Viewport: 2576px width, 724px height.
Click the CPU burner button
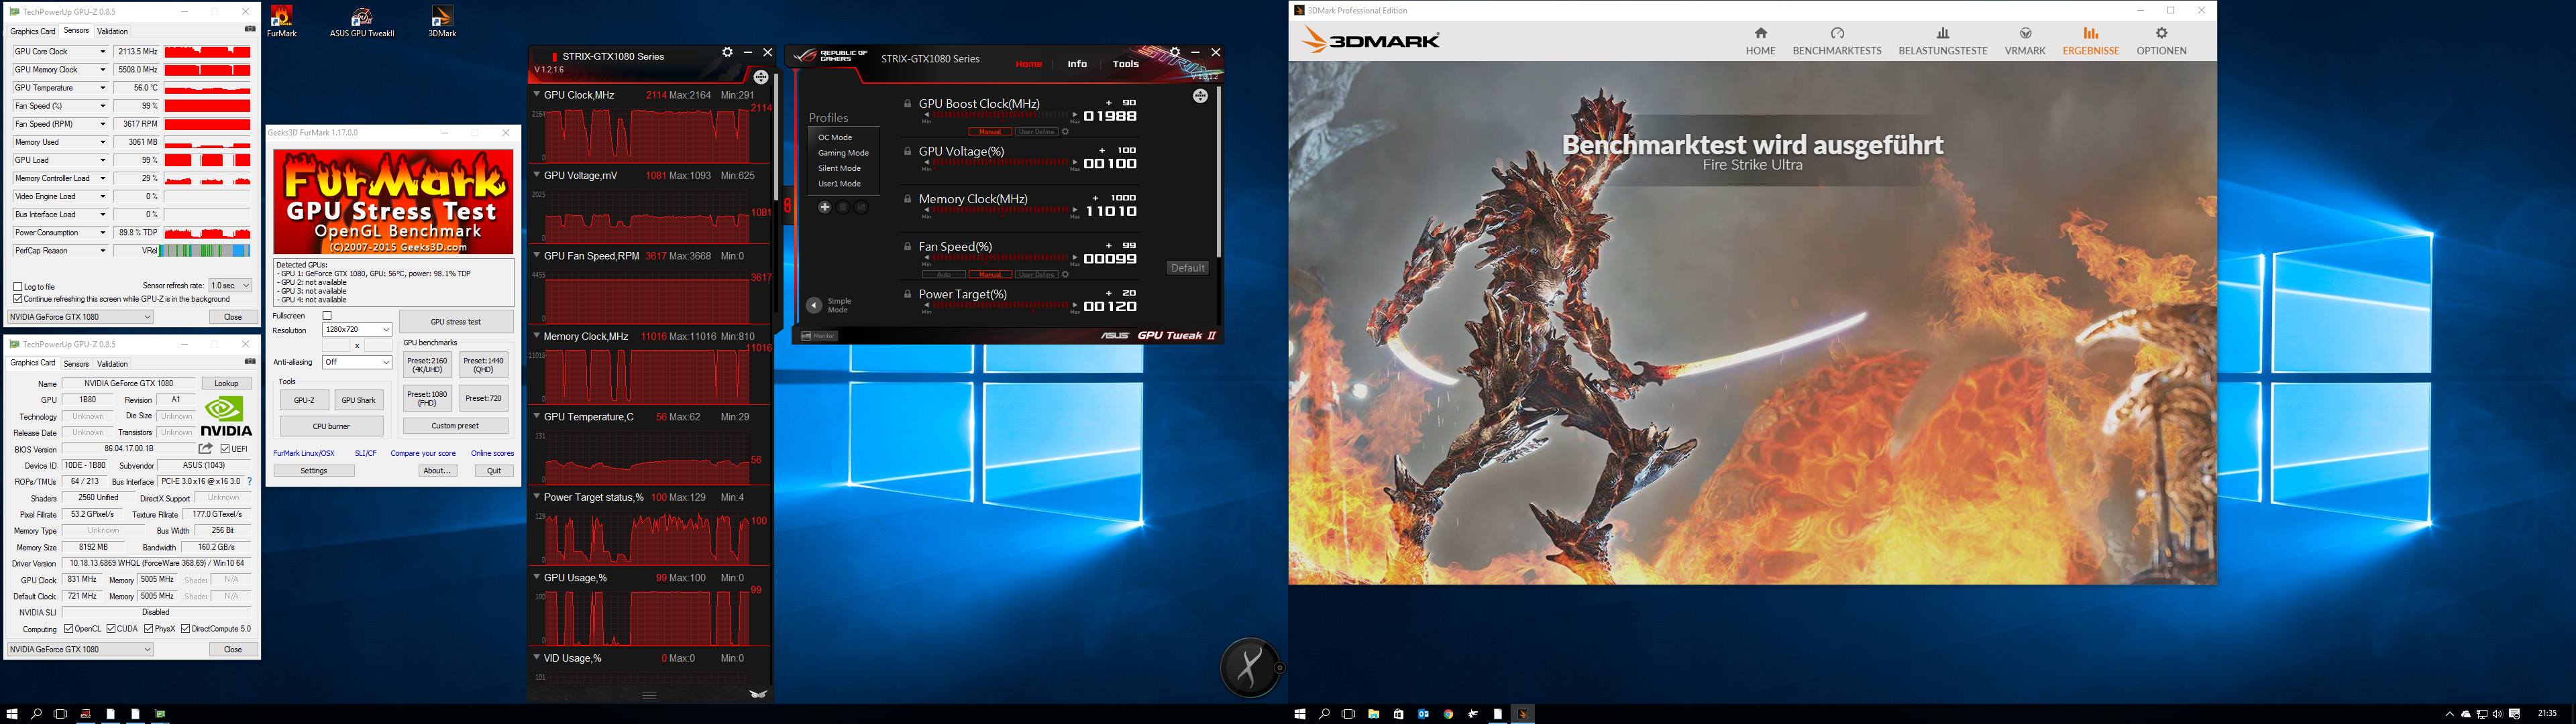[332, 426]
